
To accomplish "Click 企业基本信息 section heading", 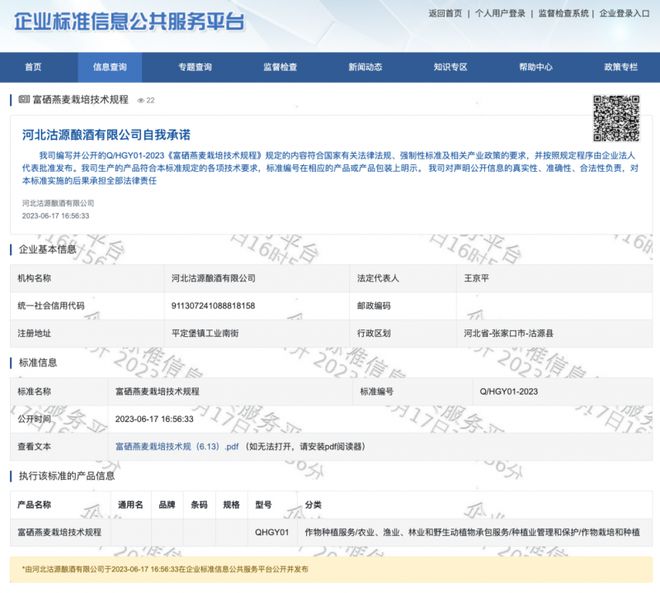I will pos(47,250).
